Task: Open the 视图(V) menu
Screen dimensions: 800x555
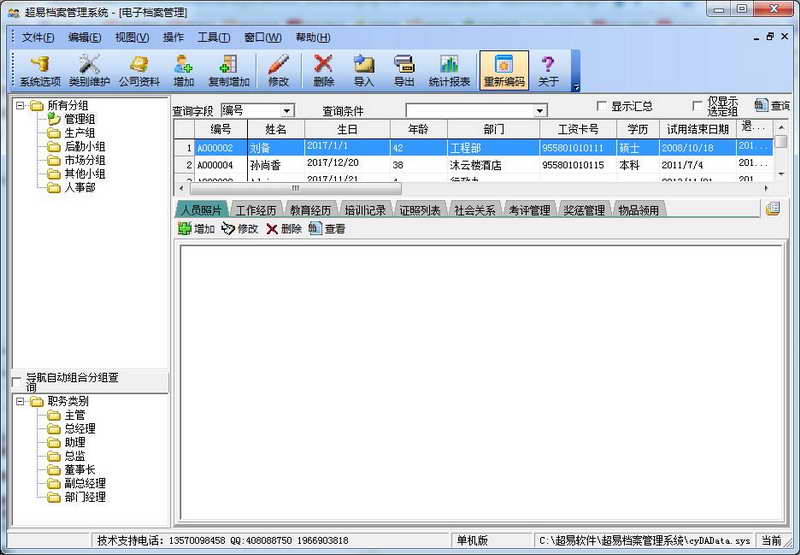Action: pyautogui.click(x=132, y=37)
